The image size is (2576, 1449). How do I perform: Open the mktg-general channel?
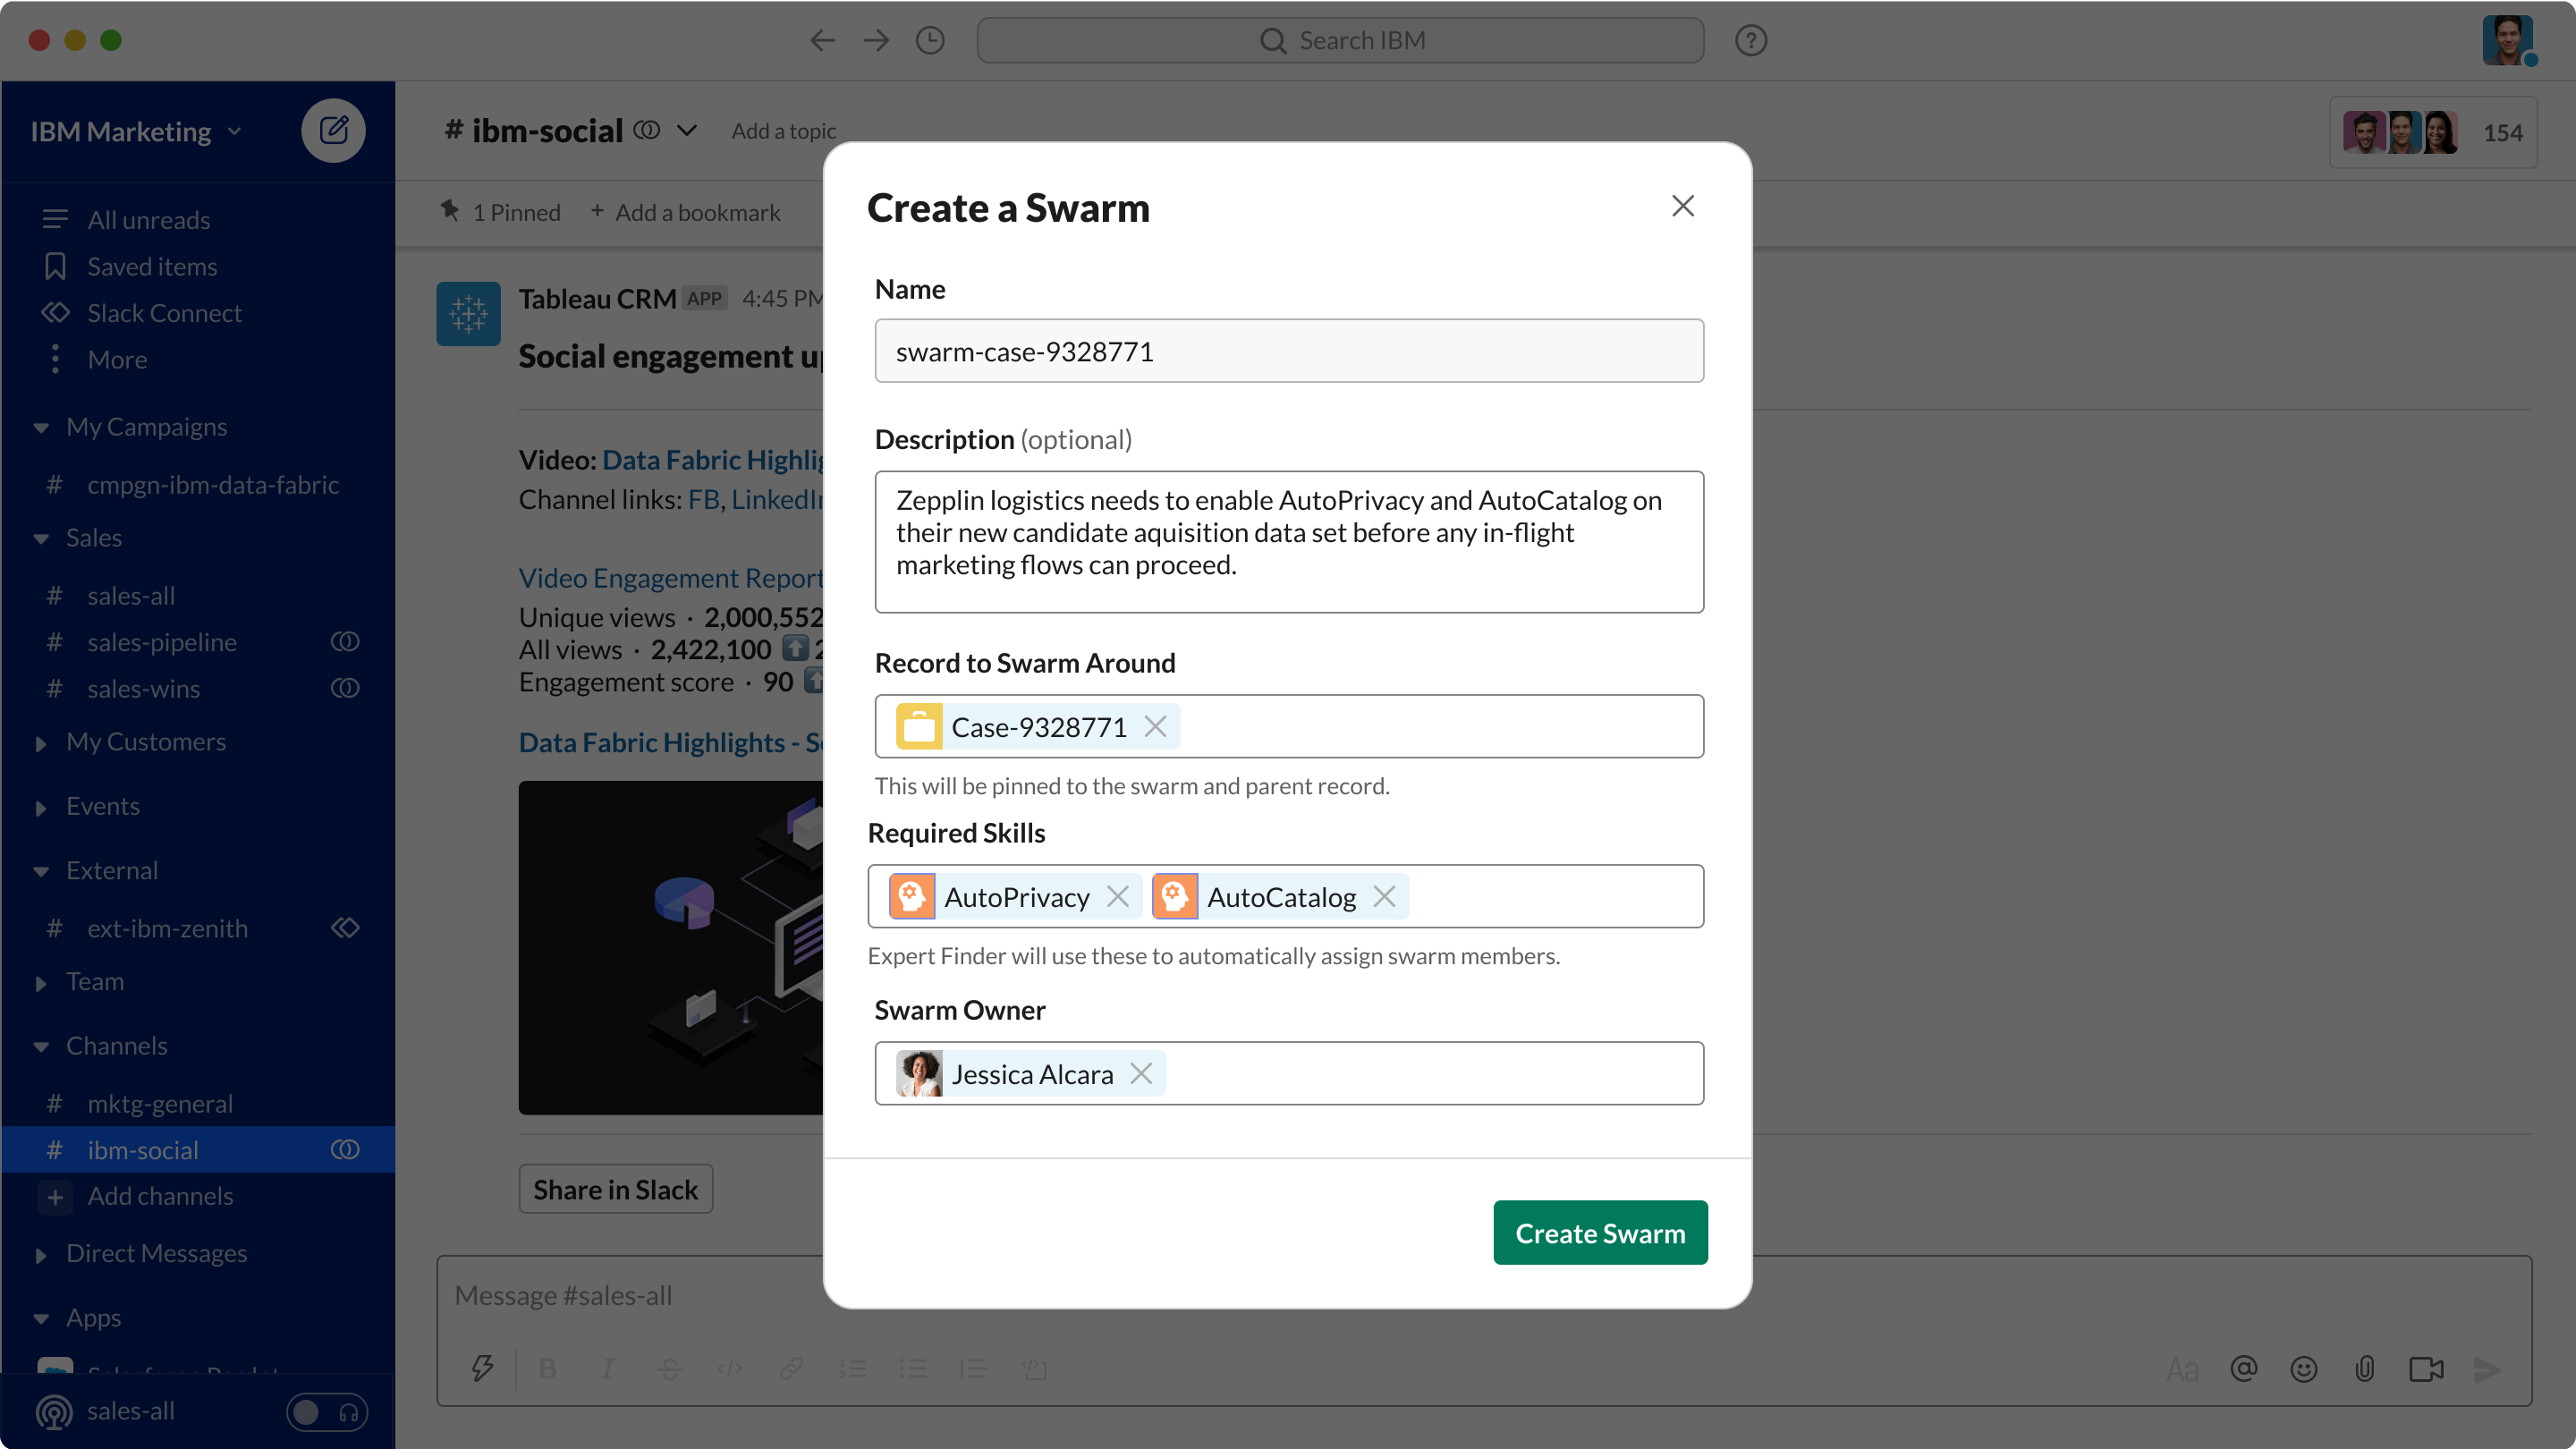coord(160,1103)
